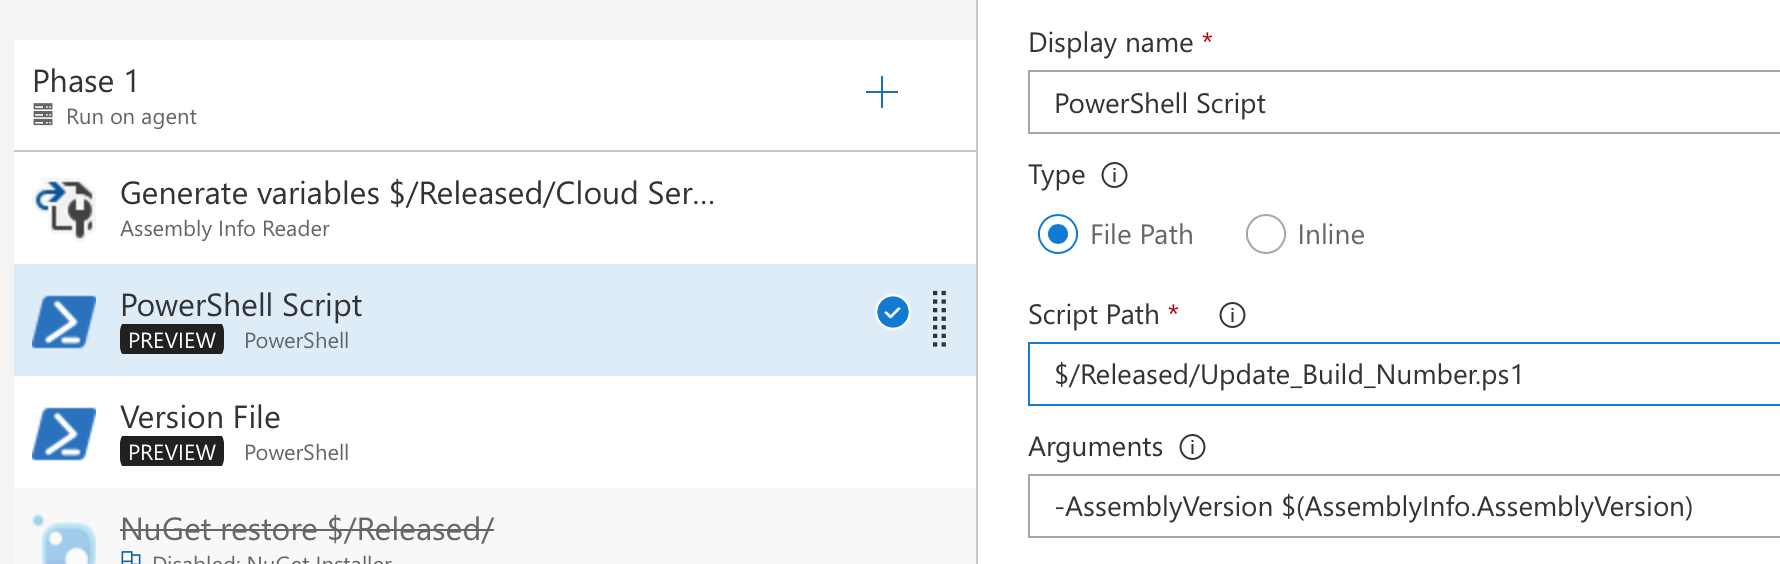This screenshot has width=1780, height=564.
Task: Click the Run on agent server icon
Action: tap(43, 115)
